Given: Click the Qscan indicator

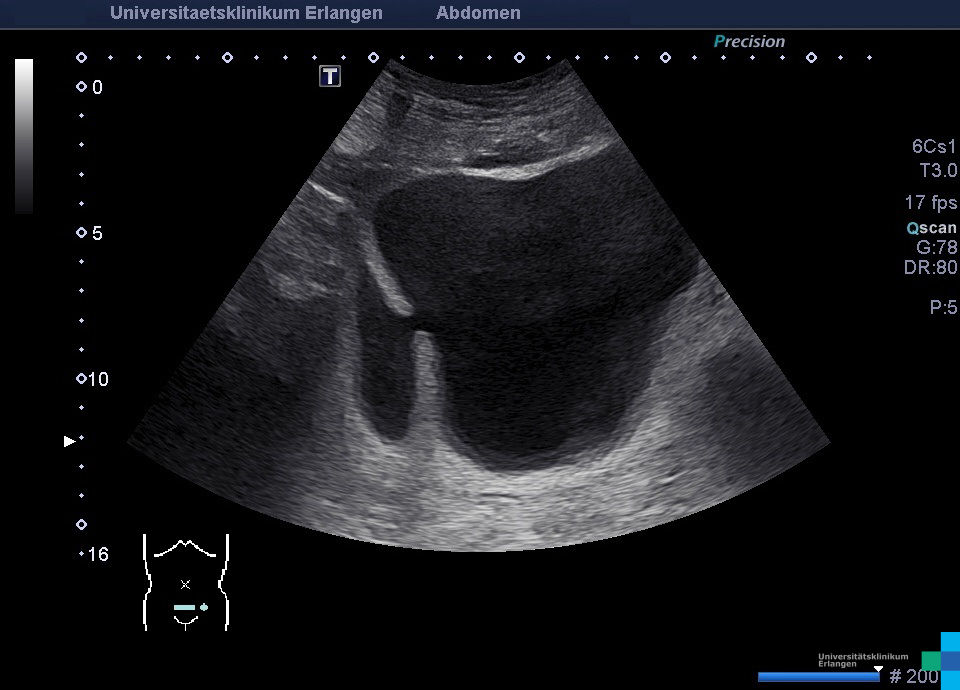Looking at the screenshot, I should tap(930, 228).
